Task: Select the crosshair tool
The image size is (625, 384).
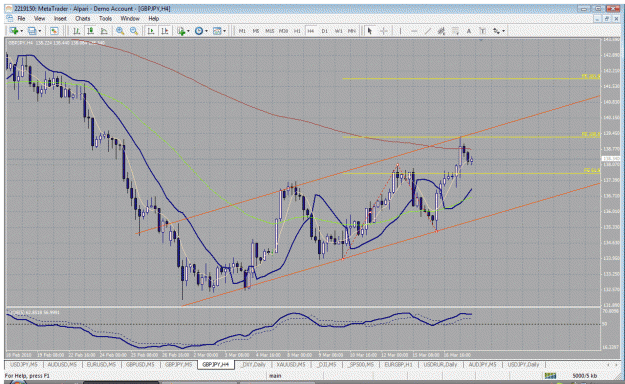Action: (383, 31)
